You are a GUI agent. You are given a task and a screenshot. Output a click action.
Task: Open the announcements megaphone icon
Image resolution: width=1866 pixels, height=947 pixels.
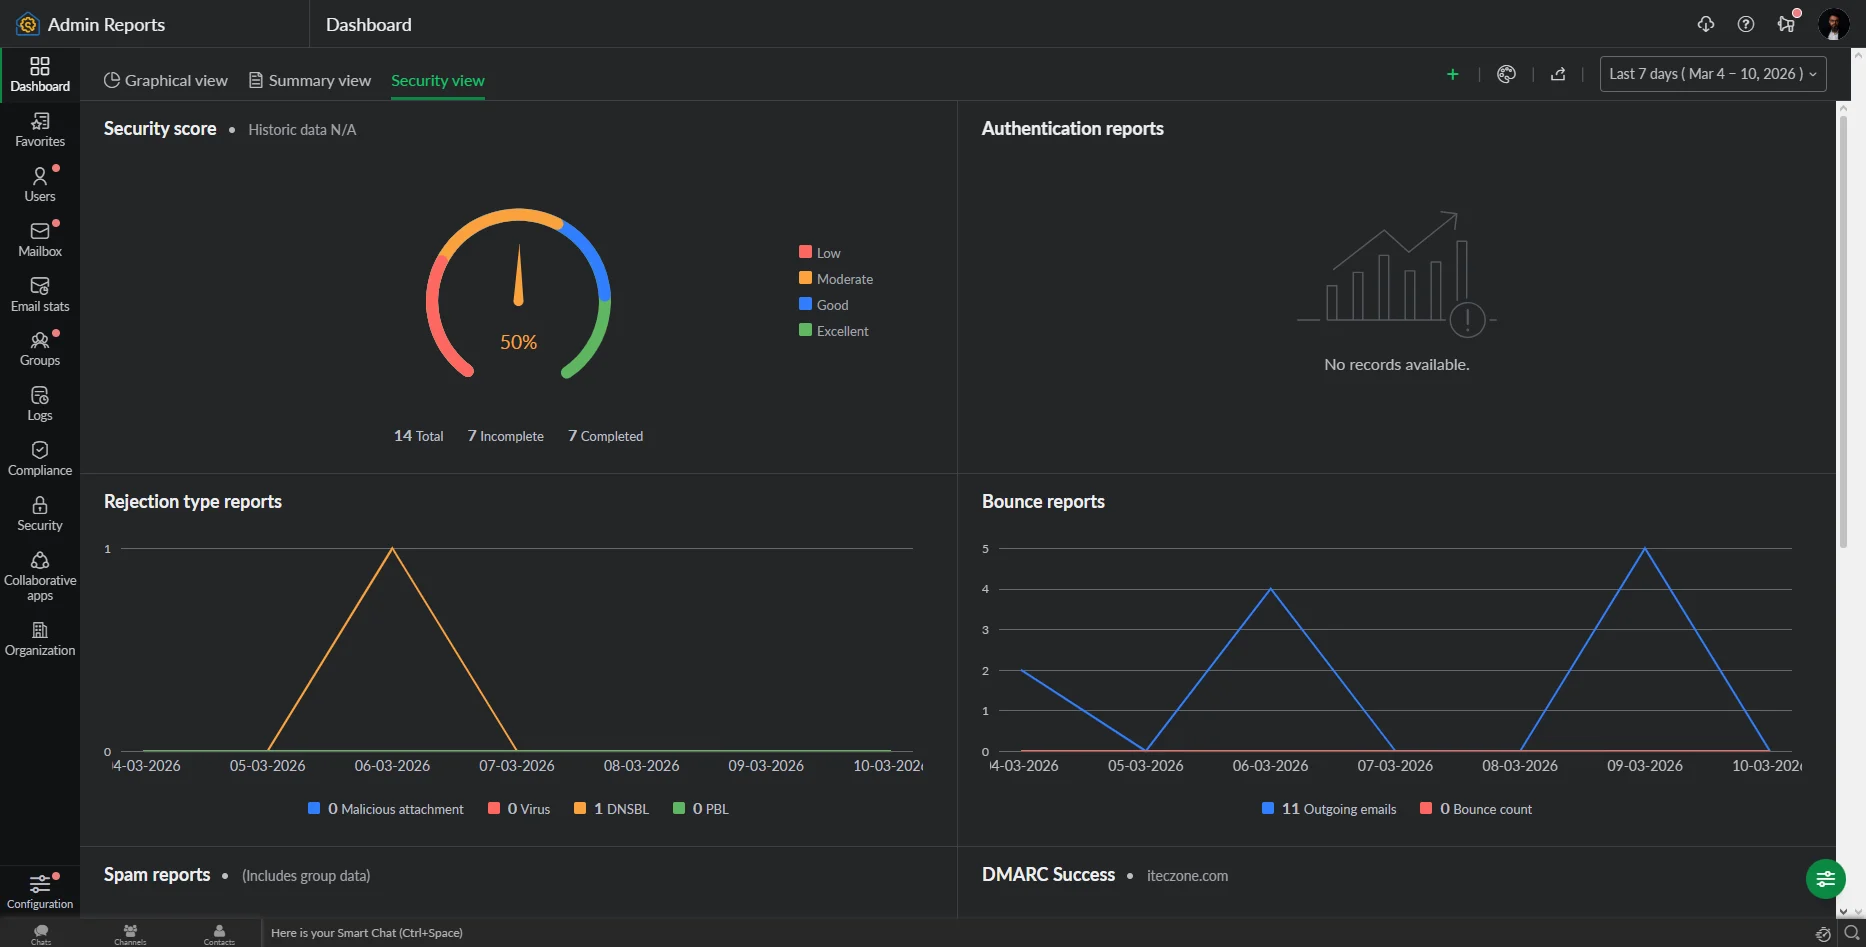point(1786,24)
